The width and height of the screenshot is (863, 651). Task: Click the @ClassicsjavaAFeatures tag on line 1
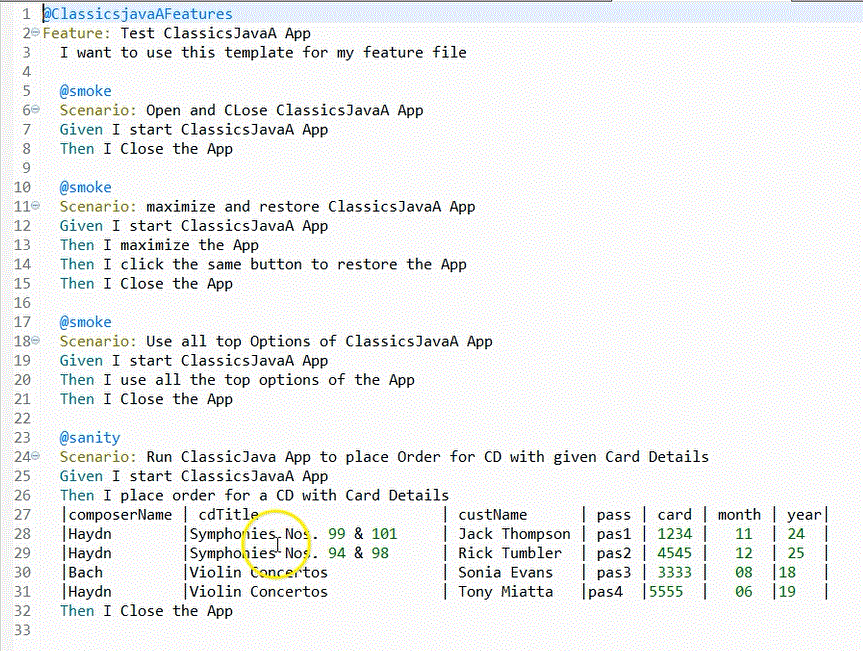click(x=137, y=13)
